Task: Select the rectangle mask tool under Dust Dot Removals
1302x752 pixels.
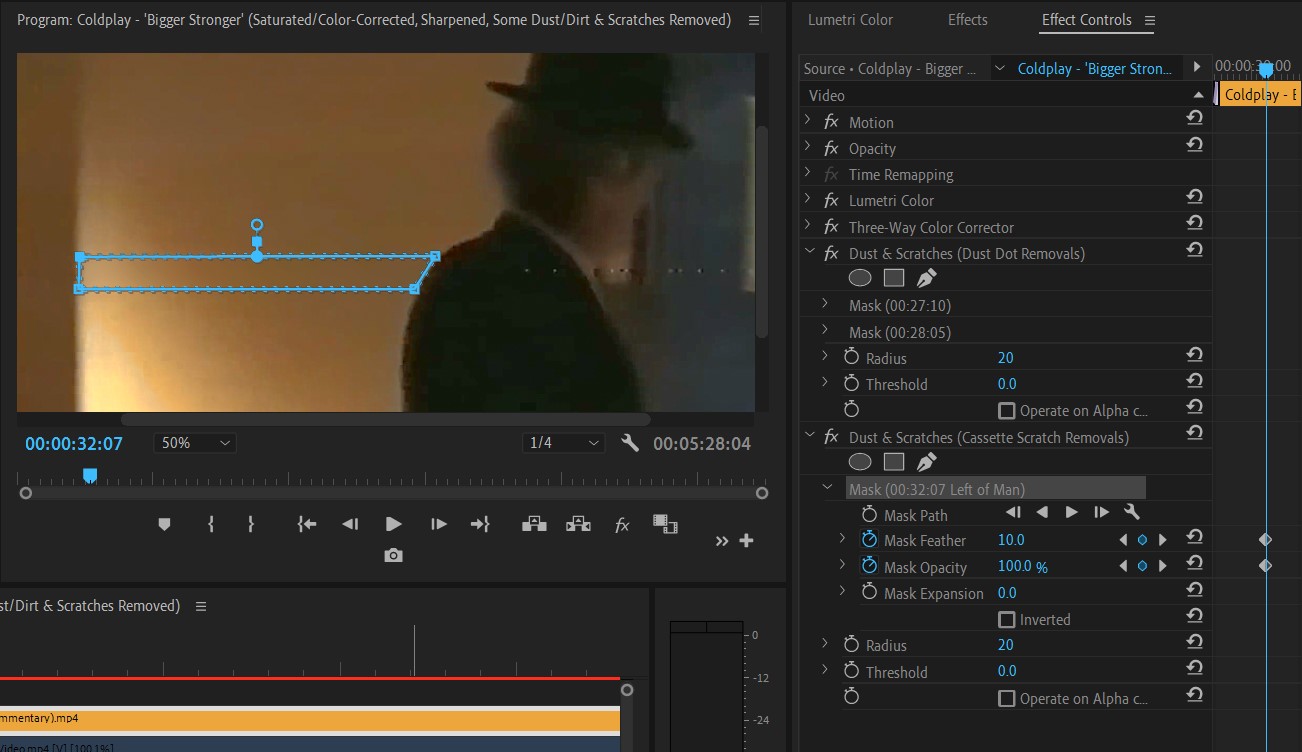Action: (x=894, y=278)
